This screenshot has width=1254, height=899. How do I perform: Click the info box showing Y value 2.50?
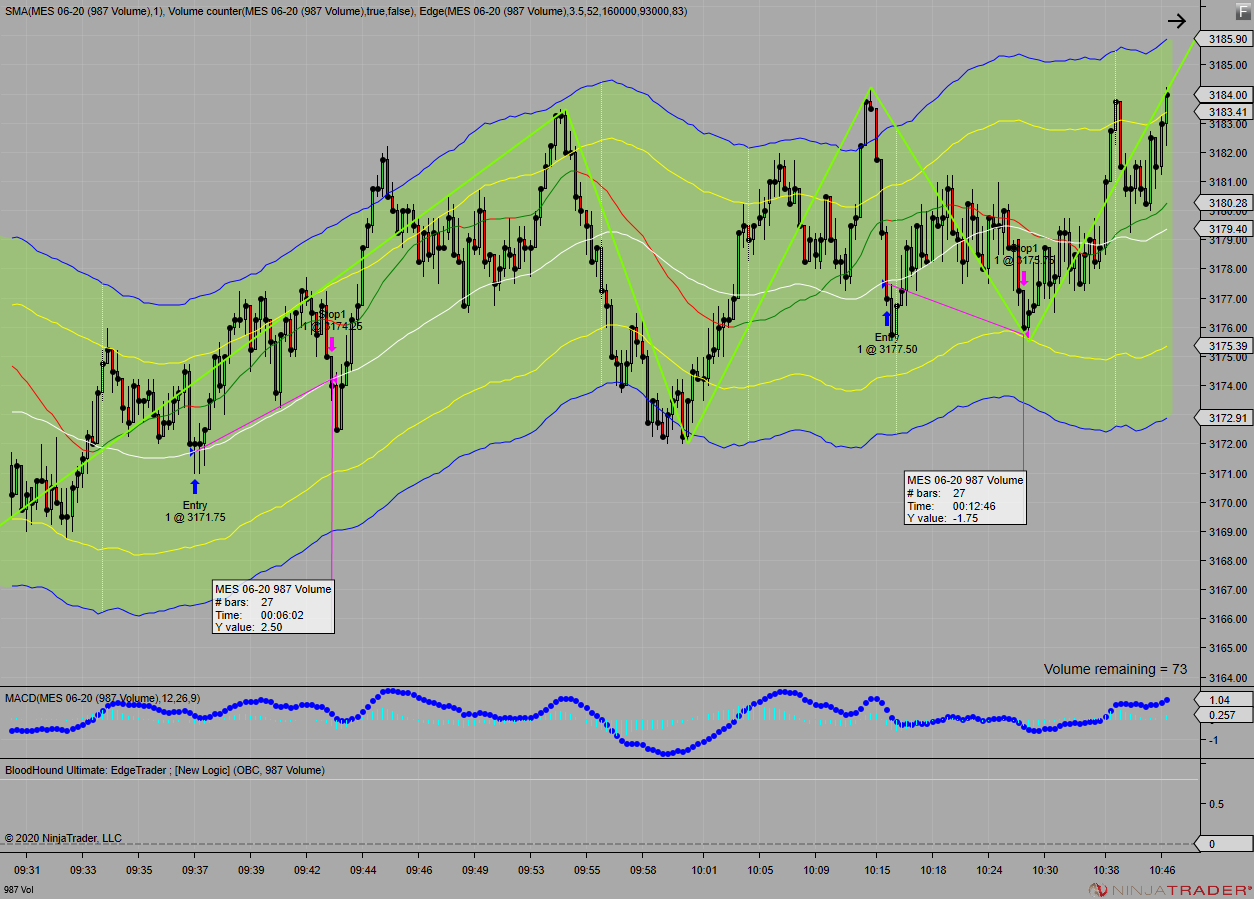click(x=272, y=608)
